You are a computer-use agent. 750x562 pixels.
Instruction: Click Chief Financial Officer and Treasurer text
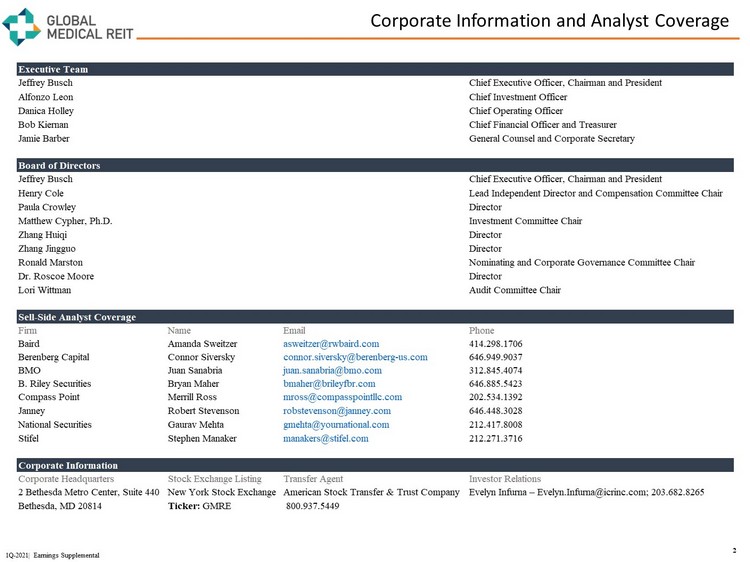tap(542, 125)
